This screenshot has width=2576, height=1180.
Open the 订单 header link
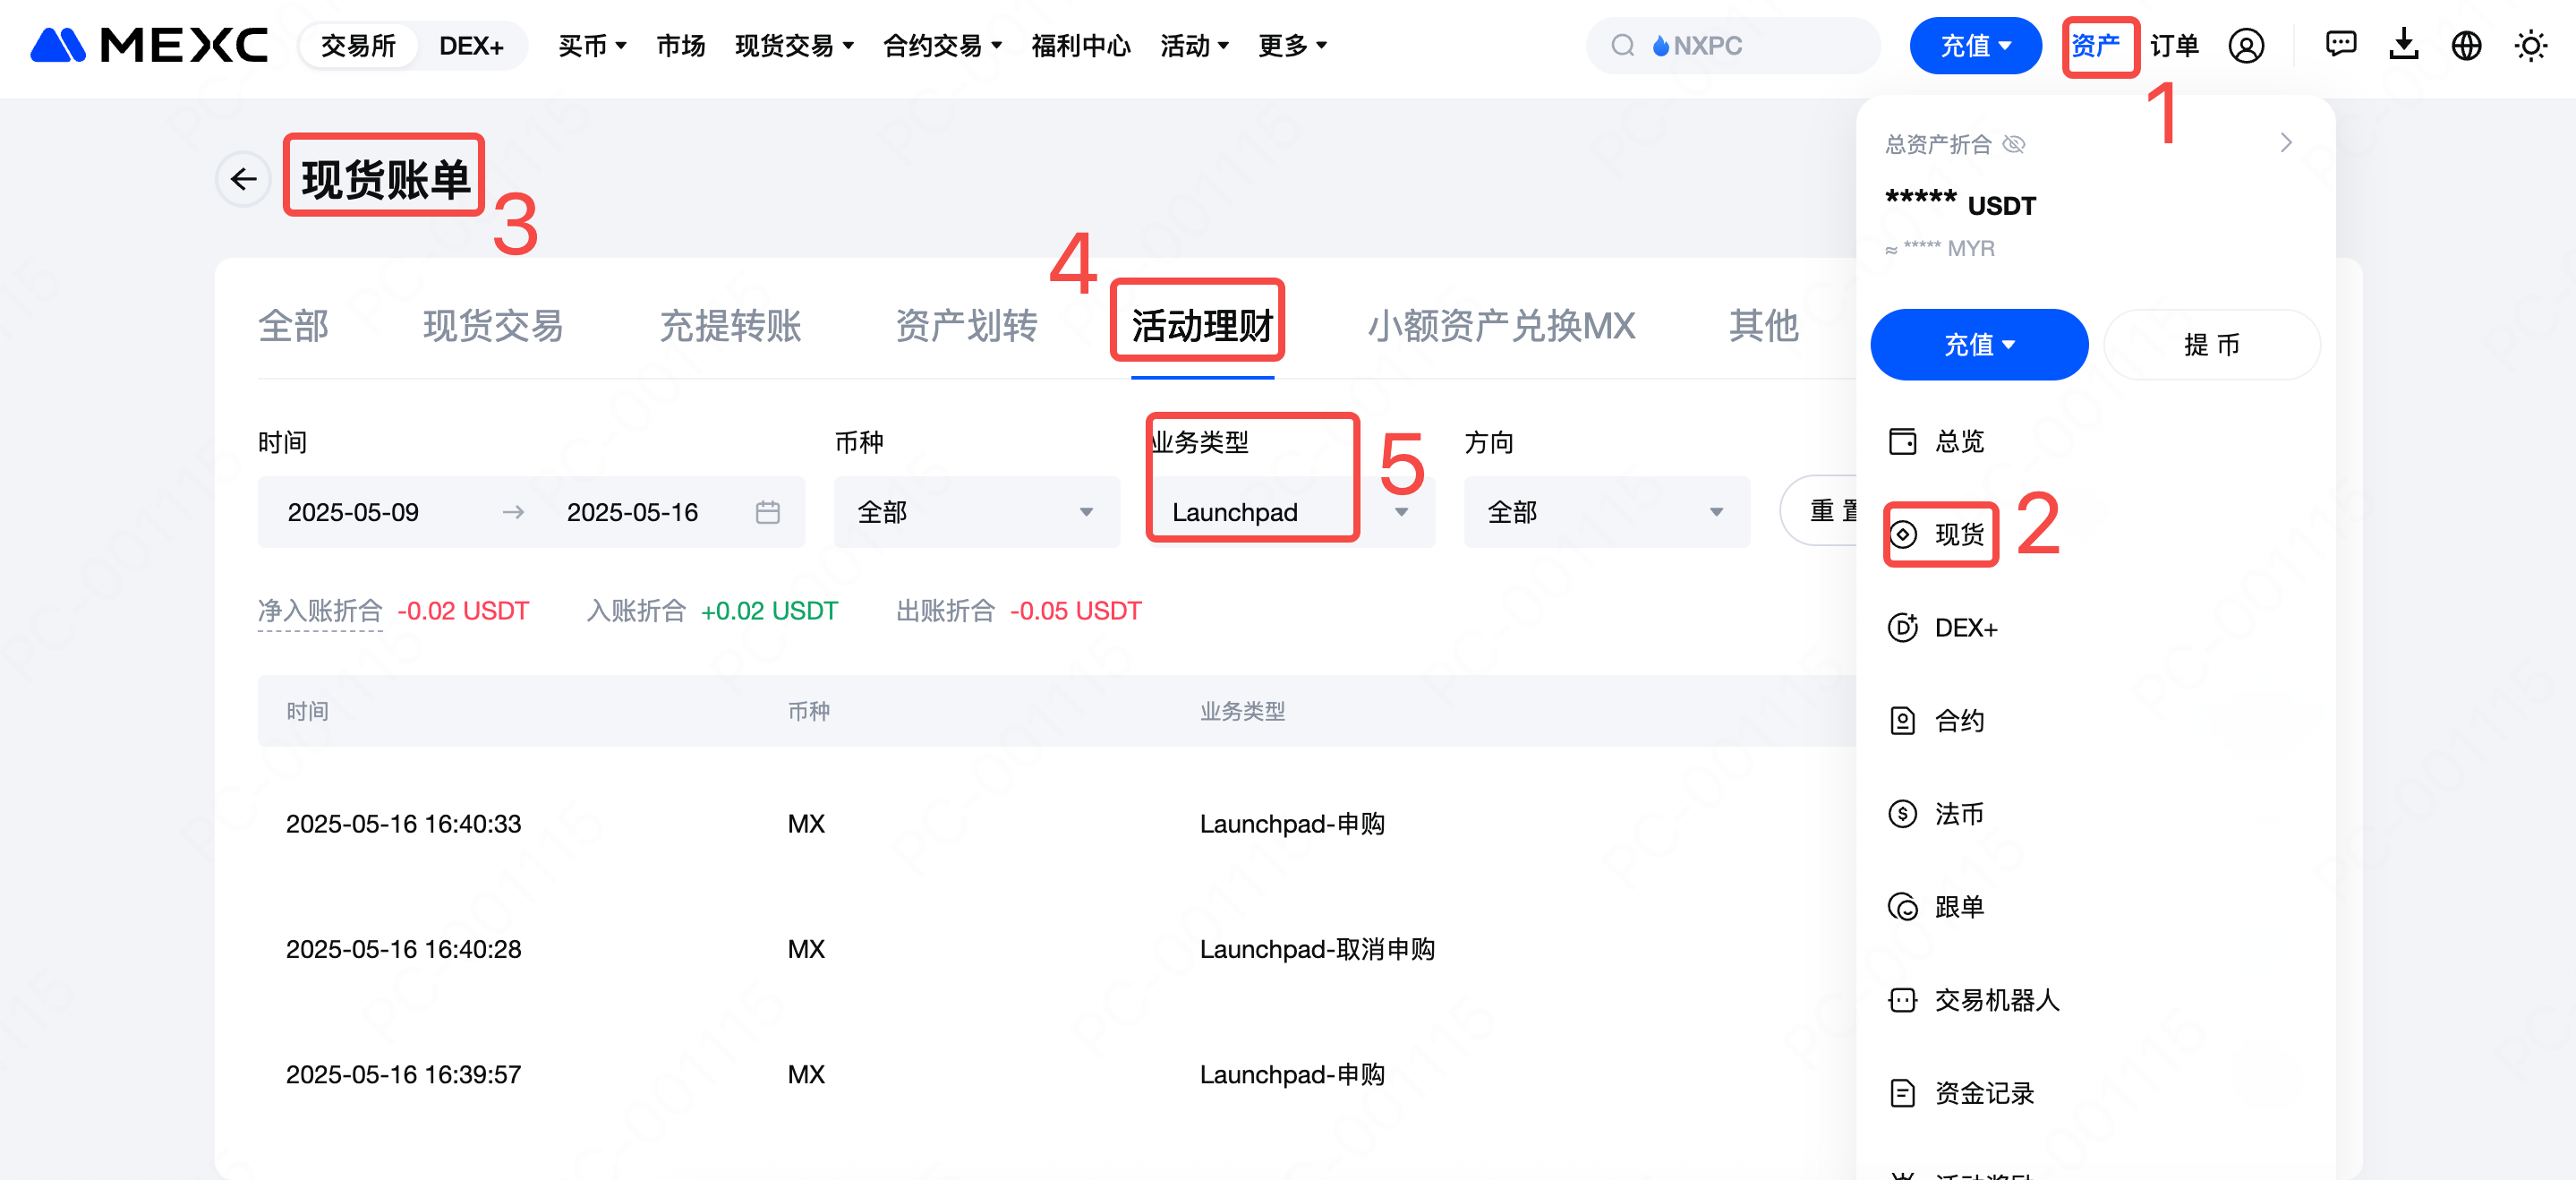(2173, 46)
